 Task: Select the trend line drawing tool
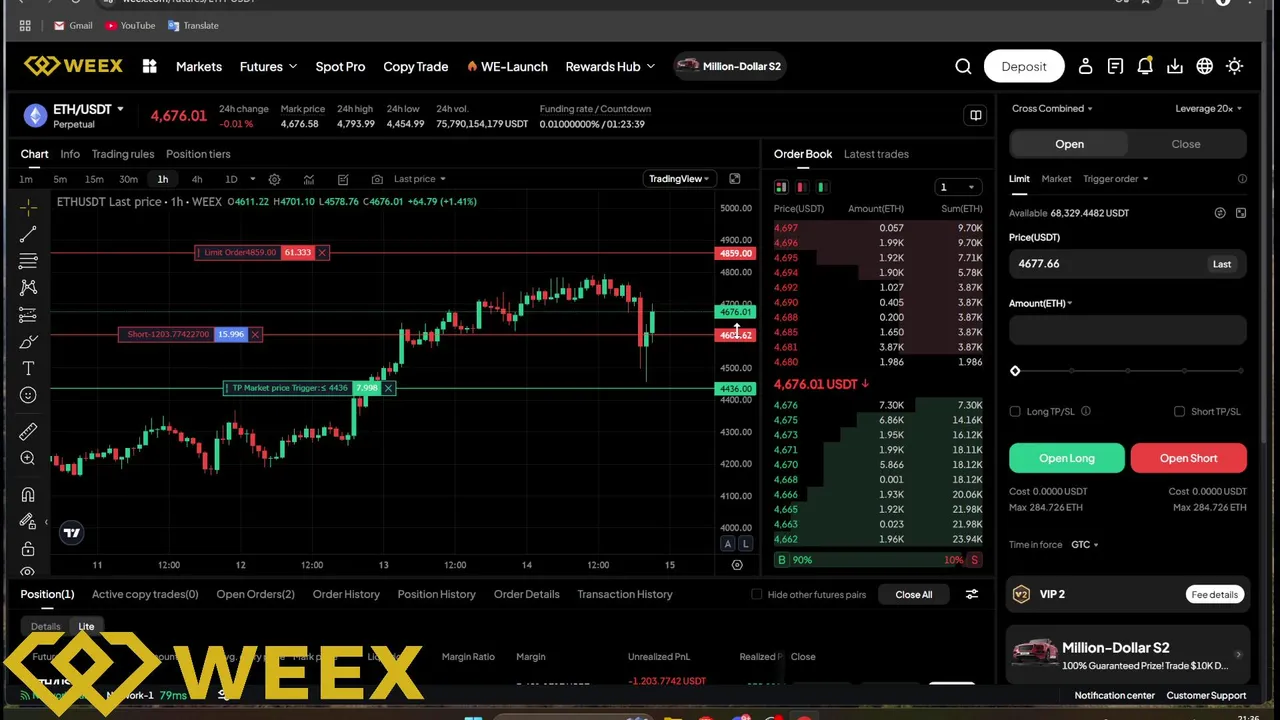[x=28, y=234]
